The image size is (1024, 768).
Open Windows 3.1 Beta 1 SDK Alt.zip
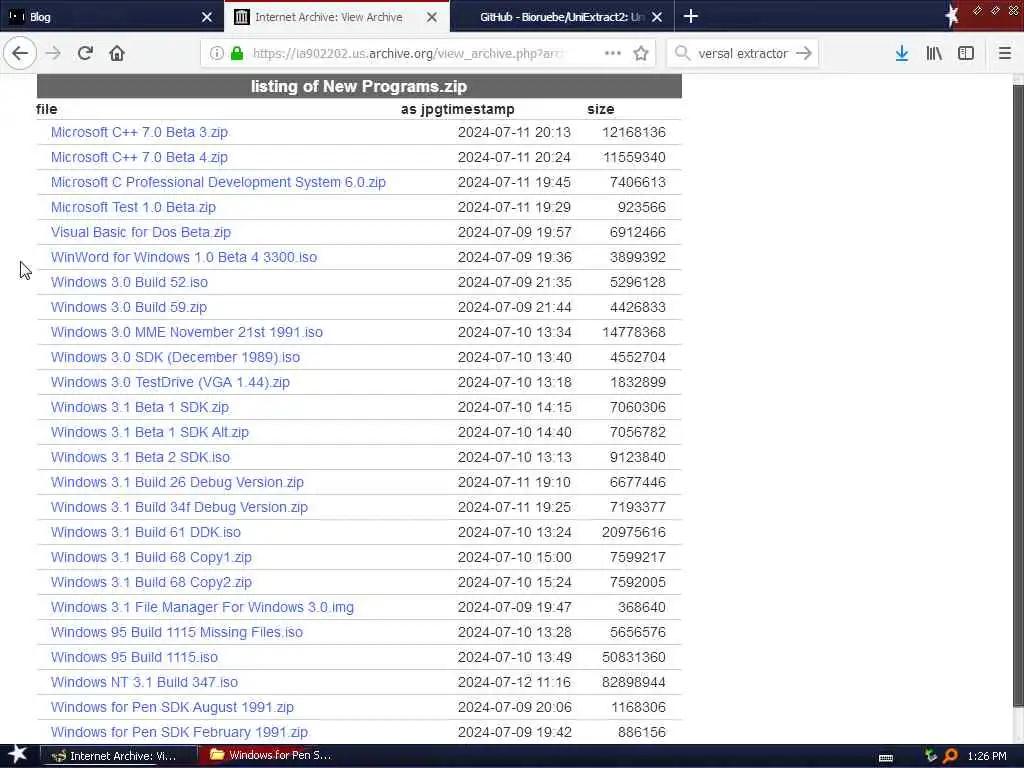tap(150, 432)
